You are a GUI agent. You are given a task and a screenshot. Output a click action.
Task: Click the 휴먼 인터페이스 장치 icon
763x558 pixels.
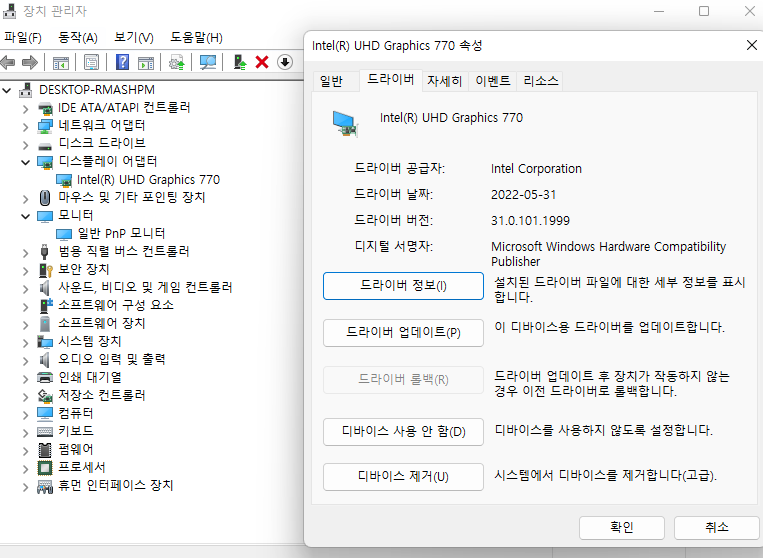[x=45, y=486]
